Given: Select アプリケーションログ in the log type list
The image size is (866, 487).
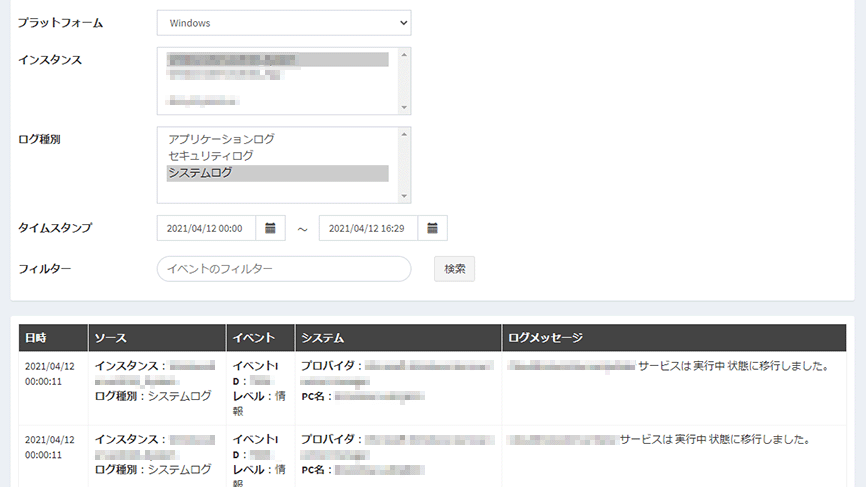Looking at the screenshot, I should (277, 139).
